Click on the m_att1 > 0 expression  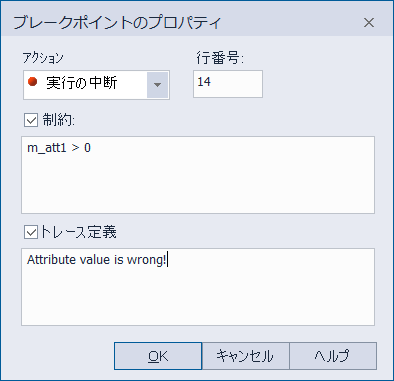click(x=59, y=148)
